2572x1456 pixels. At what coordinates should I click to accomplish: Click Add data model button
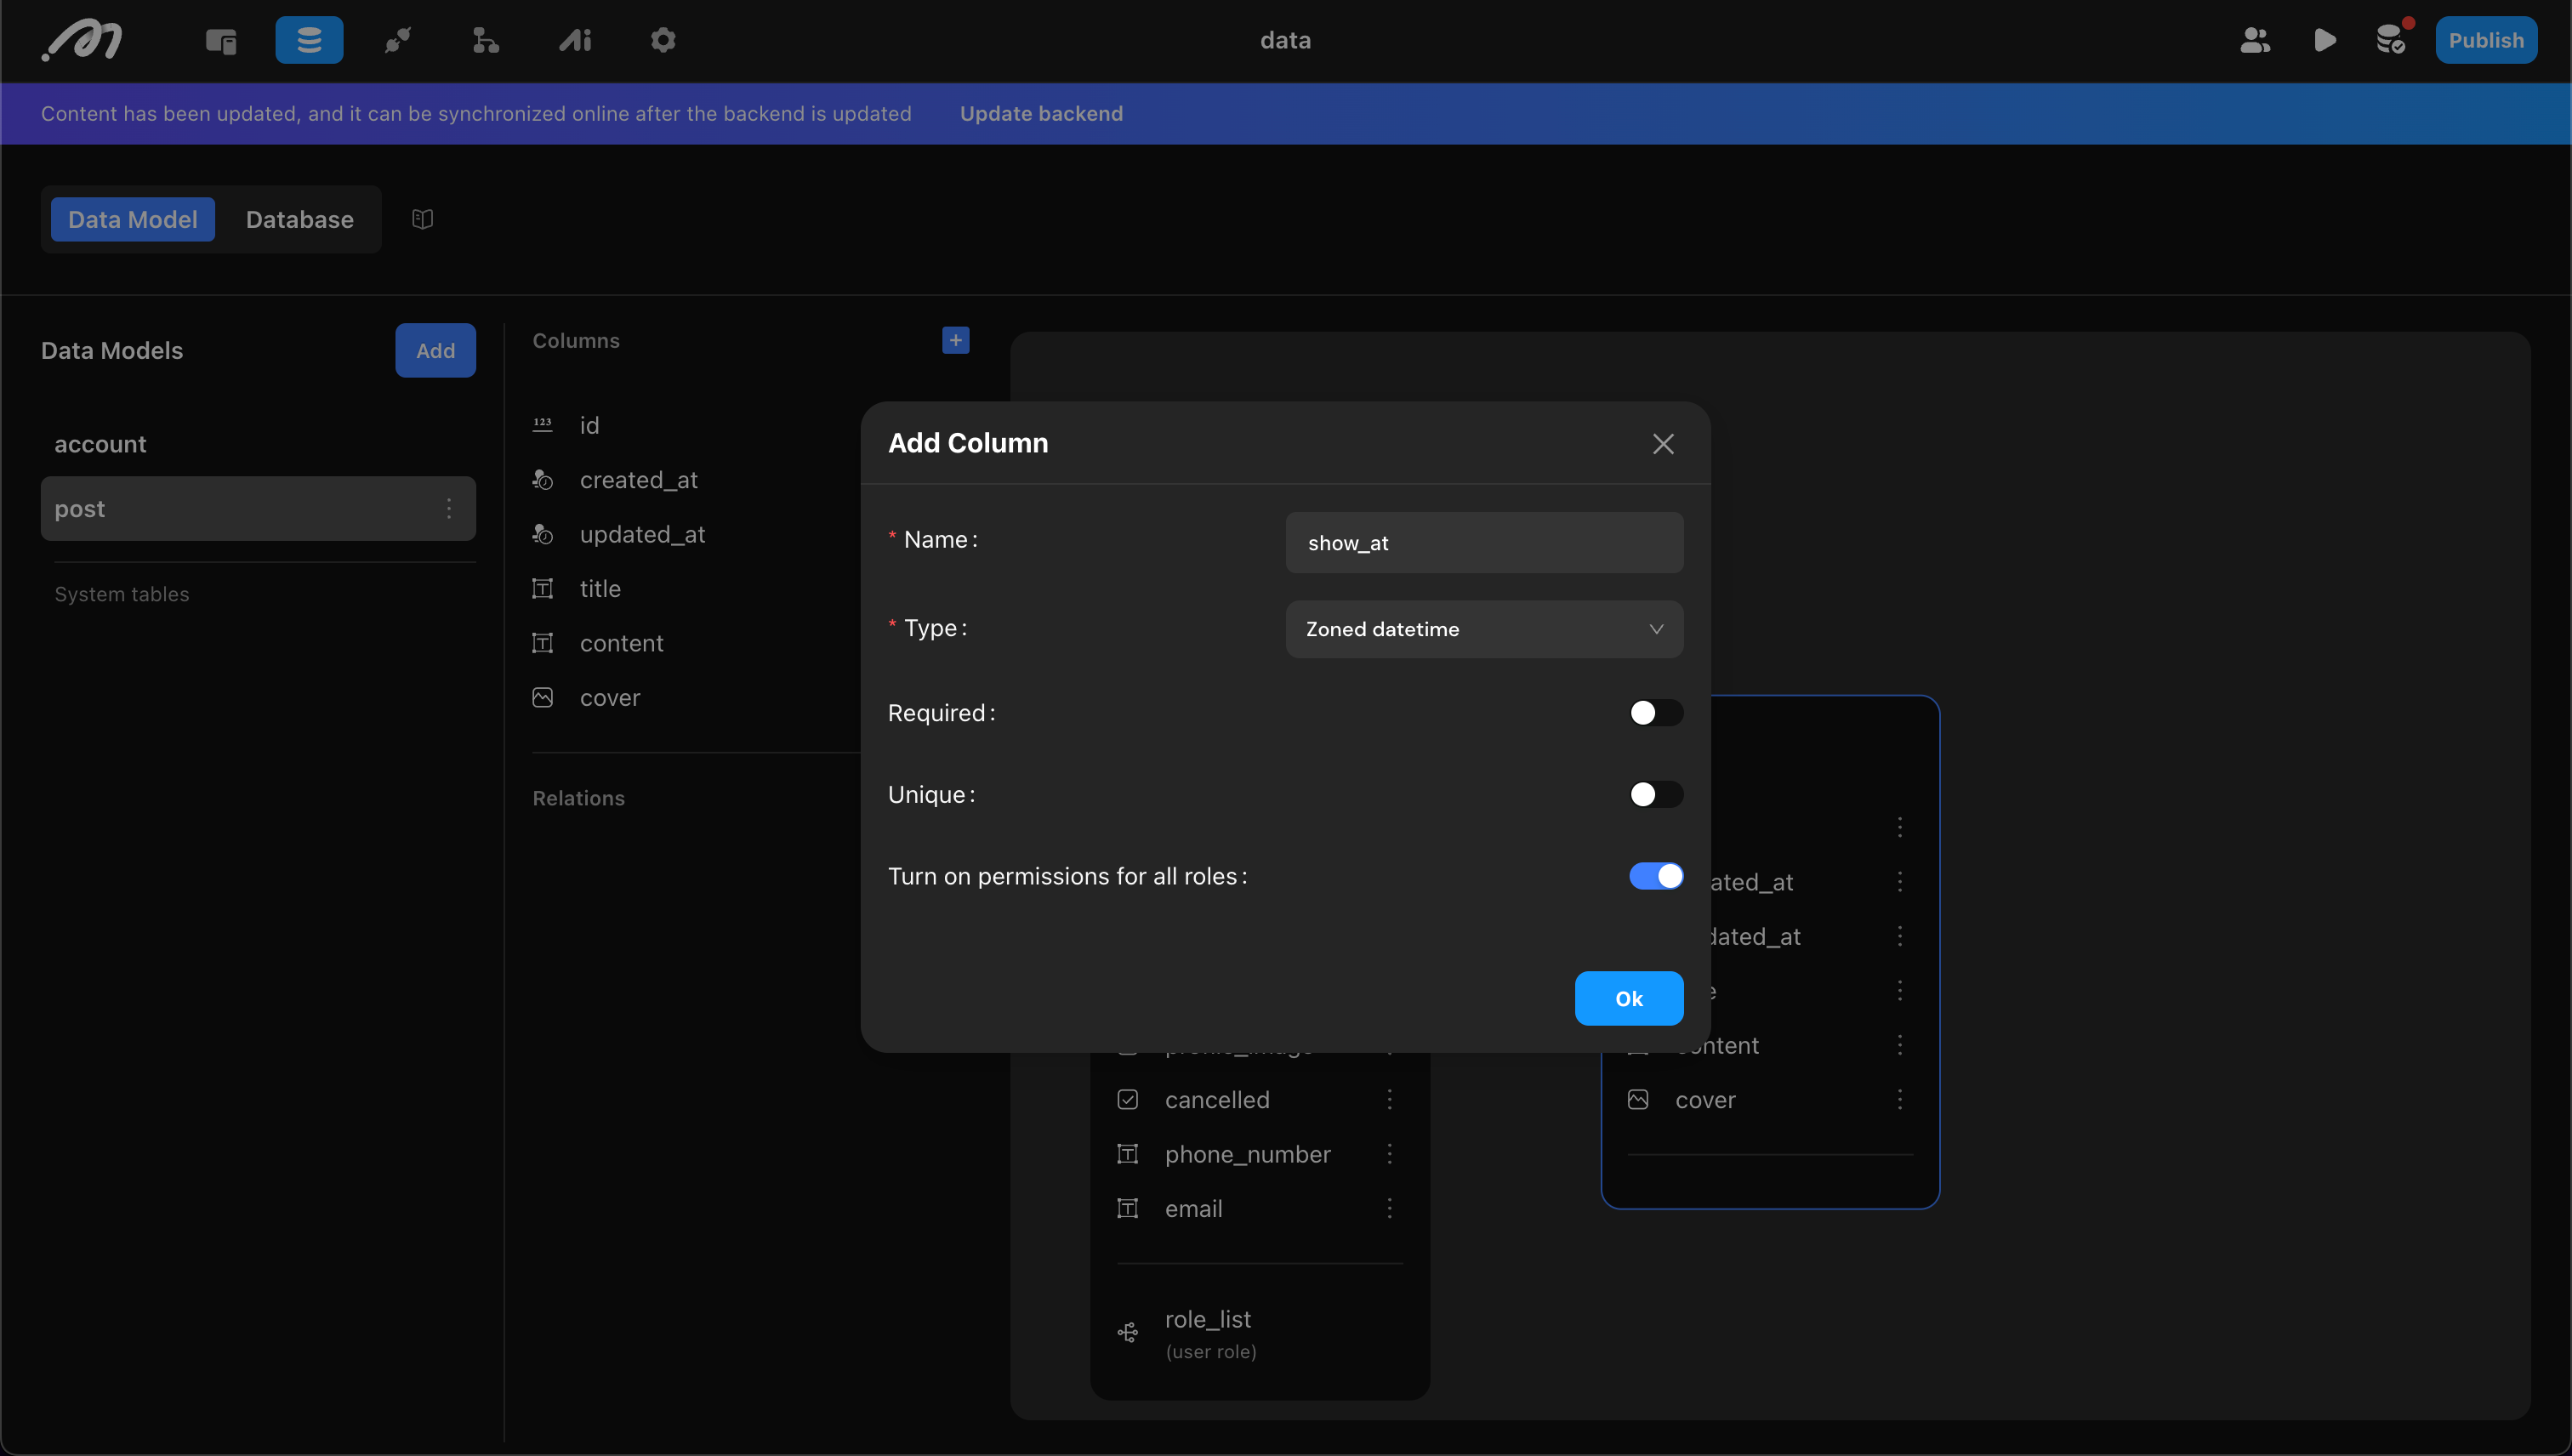tap(435, 350)
